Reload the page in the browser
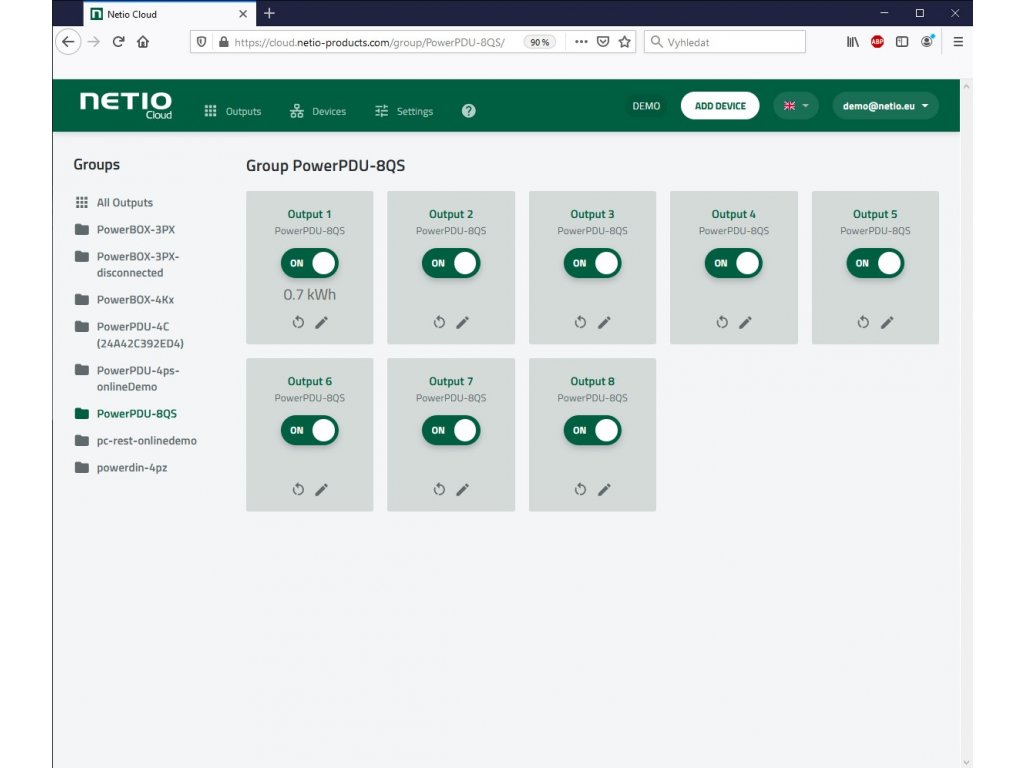Viewport: 1024px width, 768px height. (x=118, y=42)
